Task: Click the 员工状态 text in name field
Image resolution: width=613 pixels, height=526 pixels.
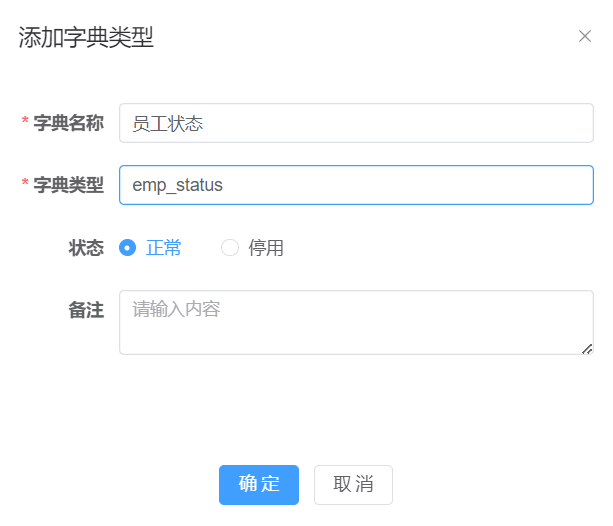Action: point(168,124)
